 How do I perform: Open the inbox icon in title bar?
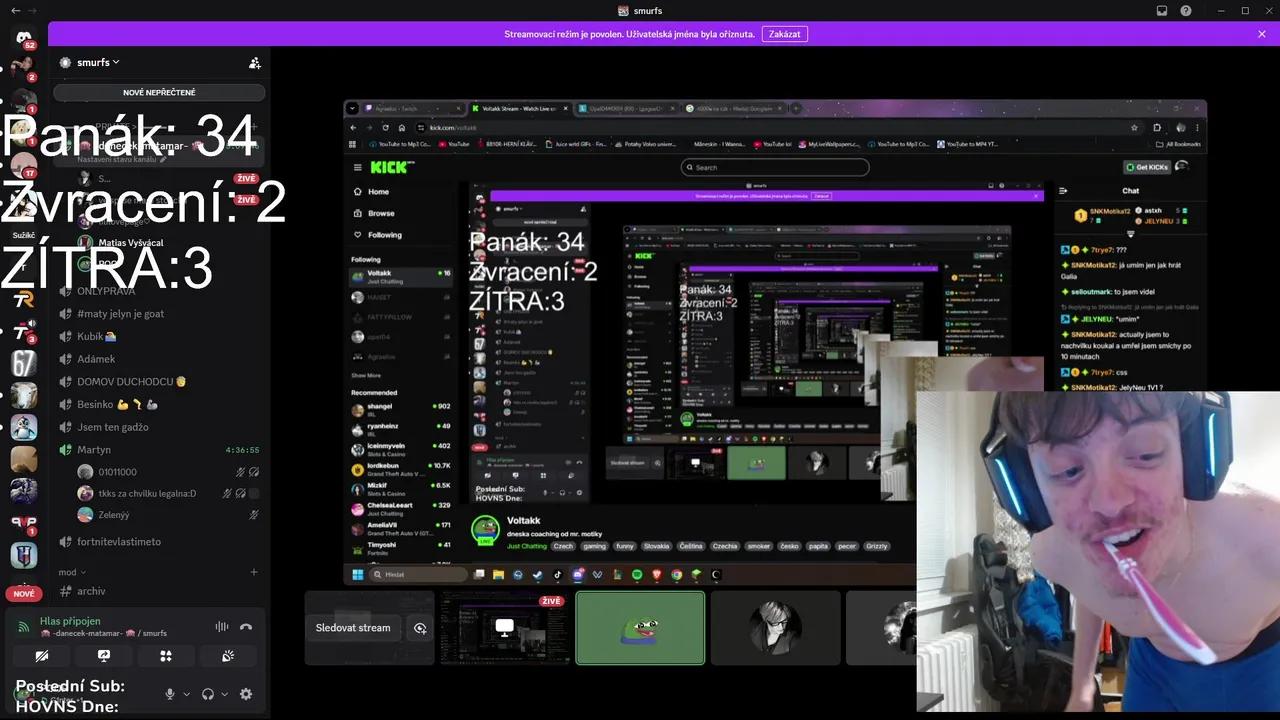[x=1162, y=10]
